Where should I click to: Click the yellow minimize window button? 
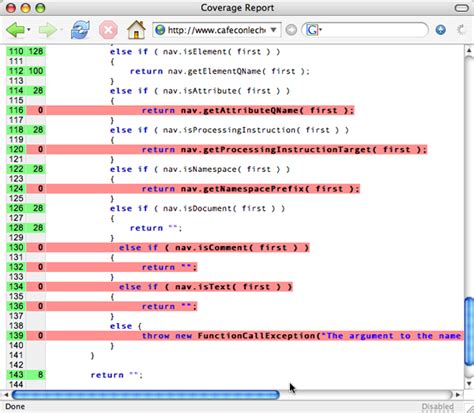pyautogui.click(x=26, y=8)
